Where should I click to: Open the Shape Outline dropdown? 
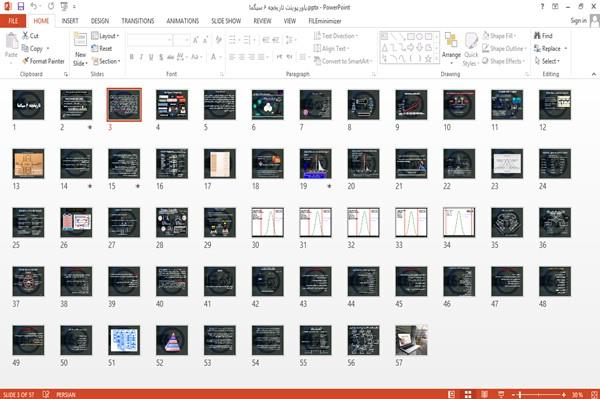click(x=504, y=49)
